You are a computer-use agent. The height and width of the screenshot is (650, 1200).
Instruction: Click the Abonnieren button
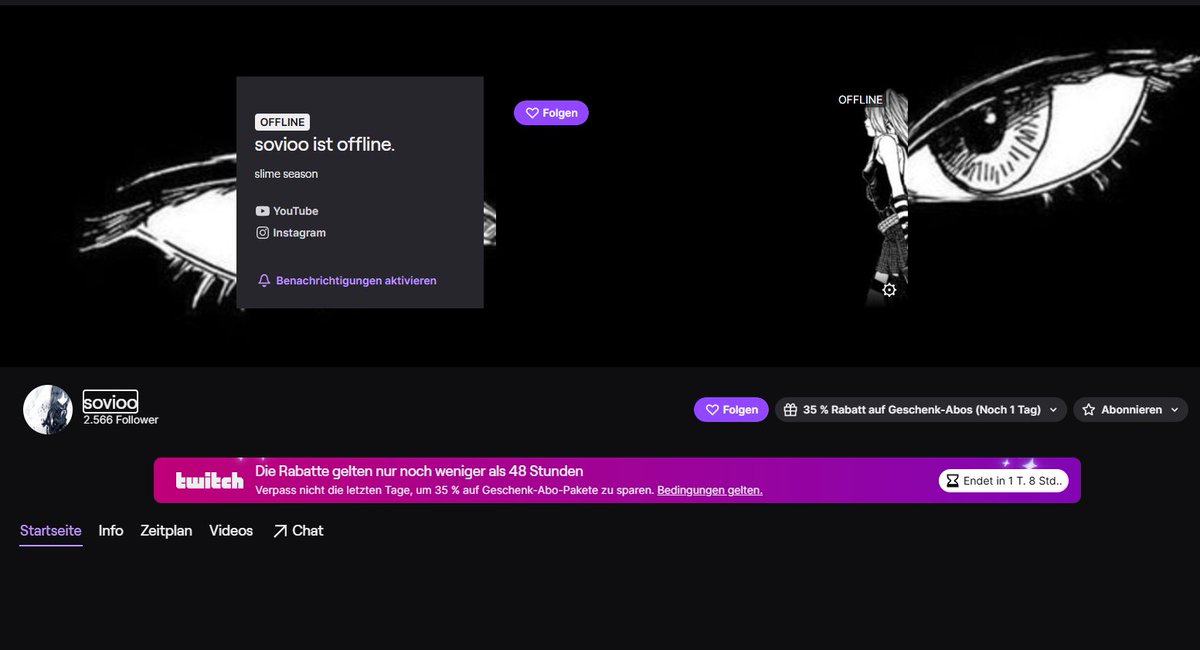[x=1130, y=410]
